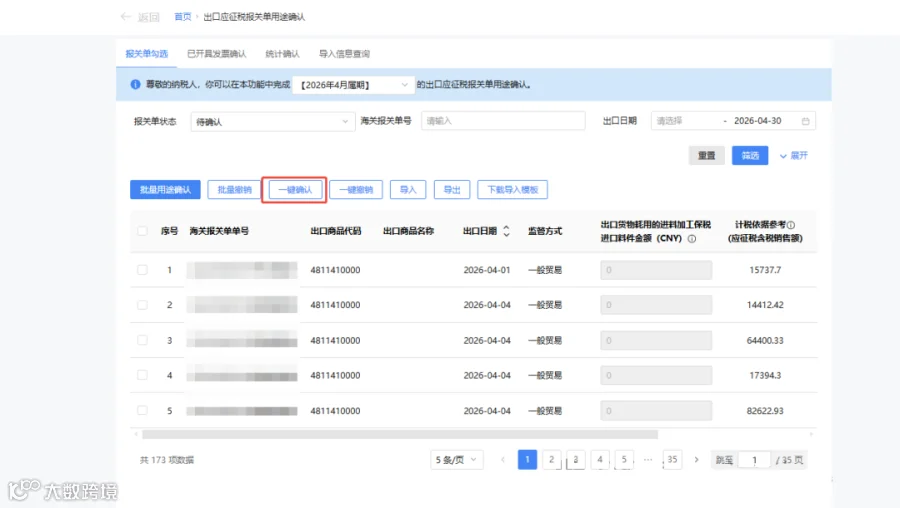Go to page 4 in pagination
Viewport: 900px width, 508px height.
[600, 460]
